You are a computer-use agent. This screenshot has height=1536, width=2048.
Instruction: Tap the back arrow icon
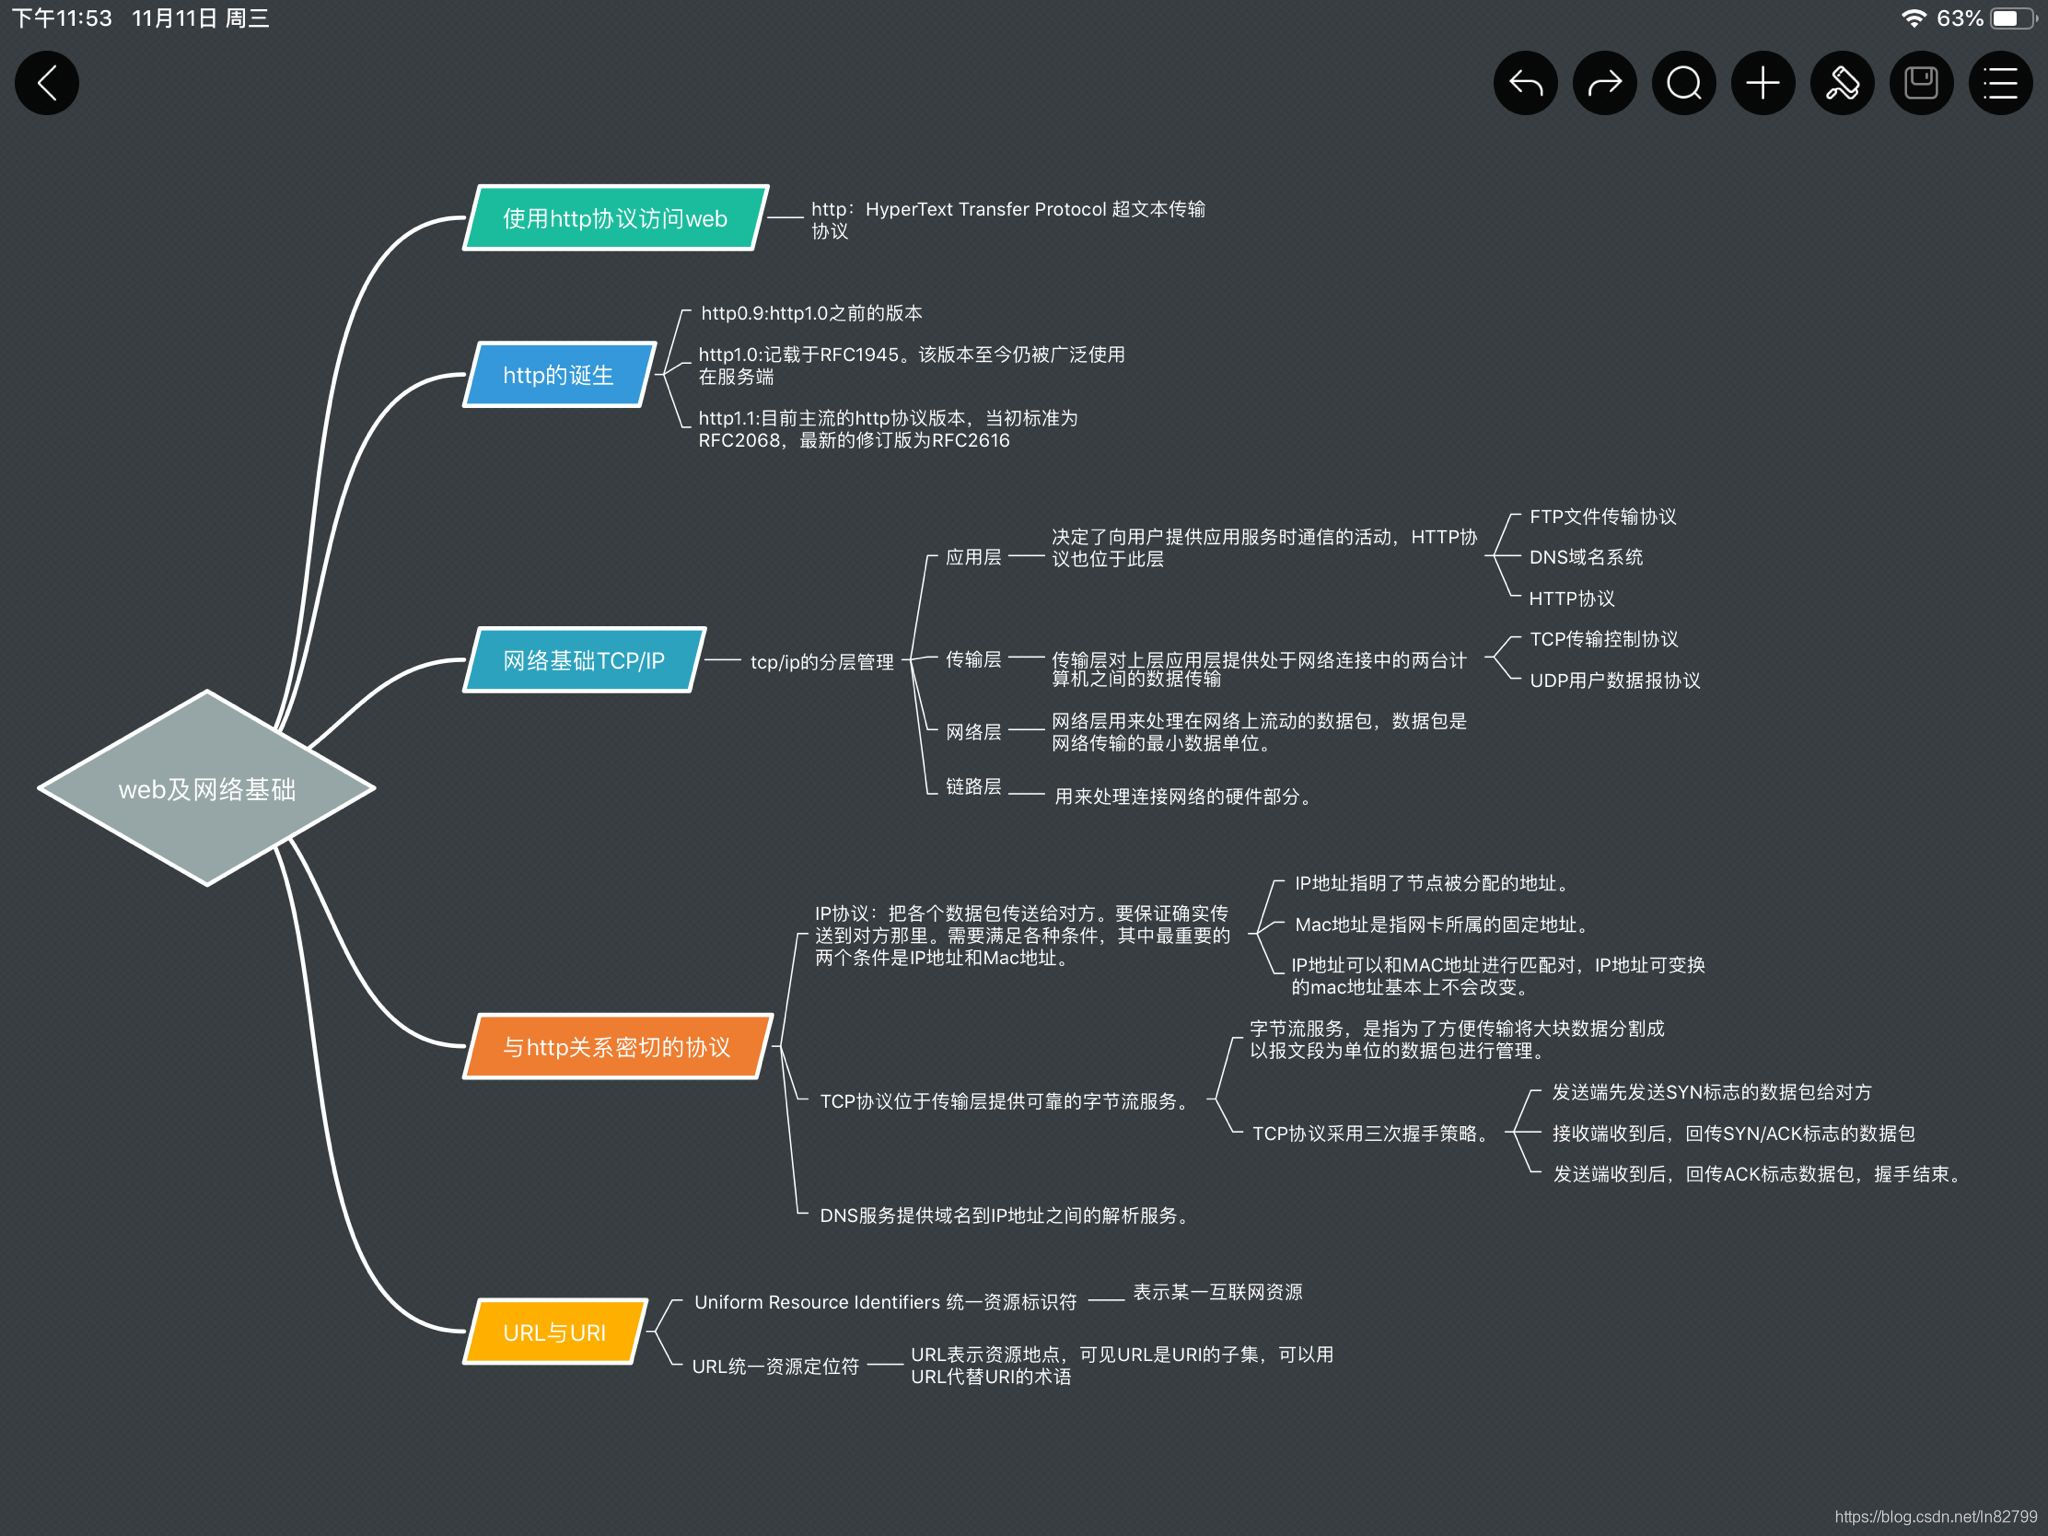(x=47, y=83)
